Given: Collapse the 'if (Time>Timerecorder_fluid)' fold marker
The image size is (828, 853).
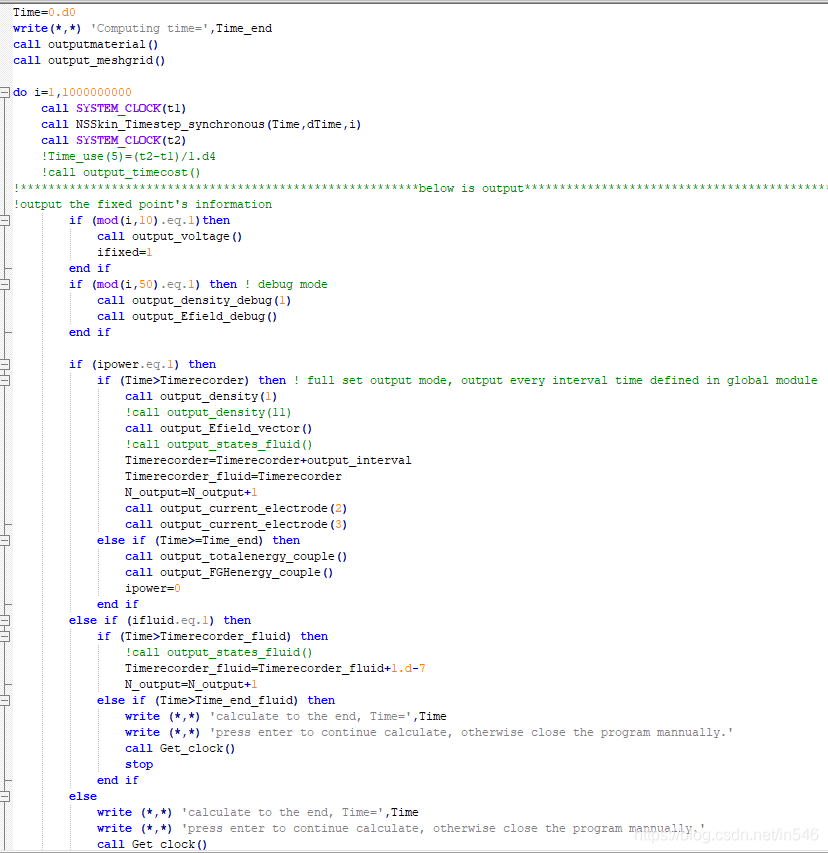Looking at the screenshot, I should point(5,636).
